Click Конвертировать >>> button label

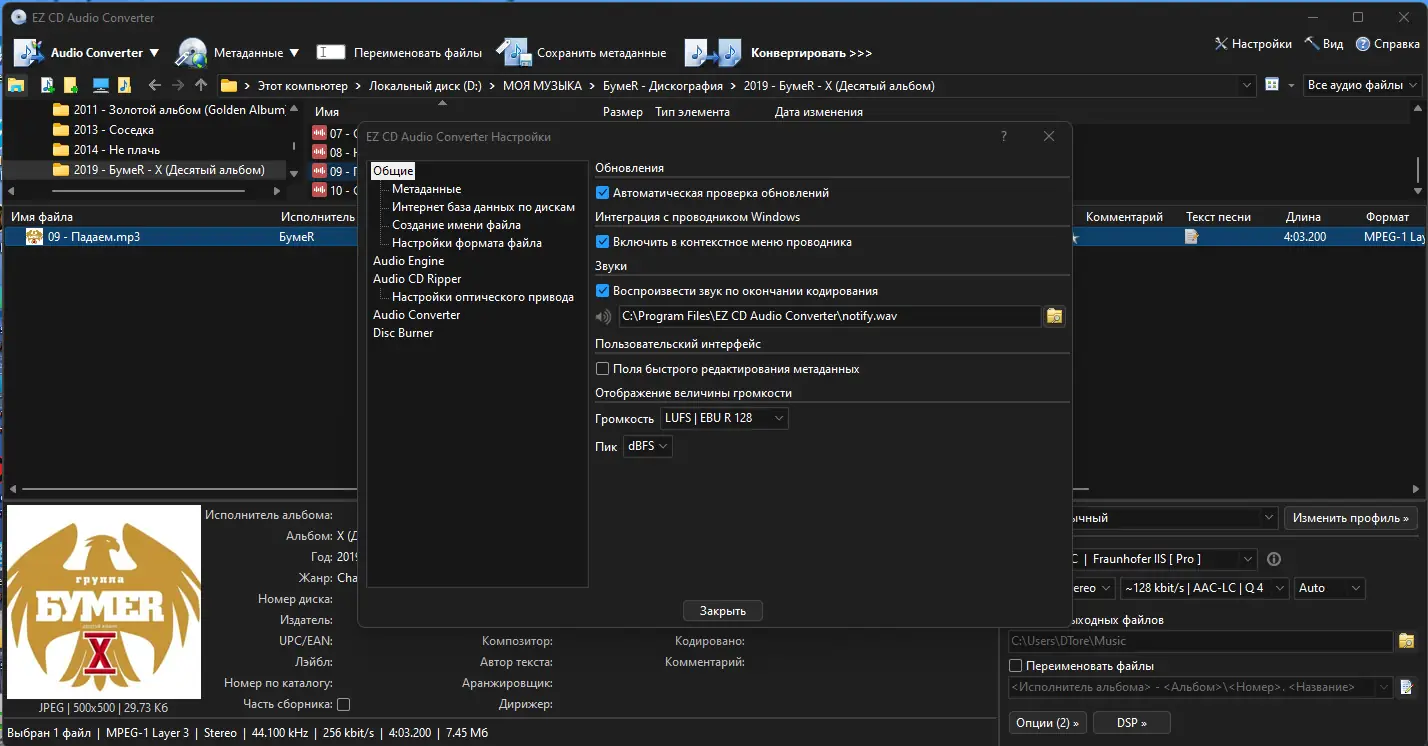(811, 53)
